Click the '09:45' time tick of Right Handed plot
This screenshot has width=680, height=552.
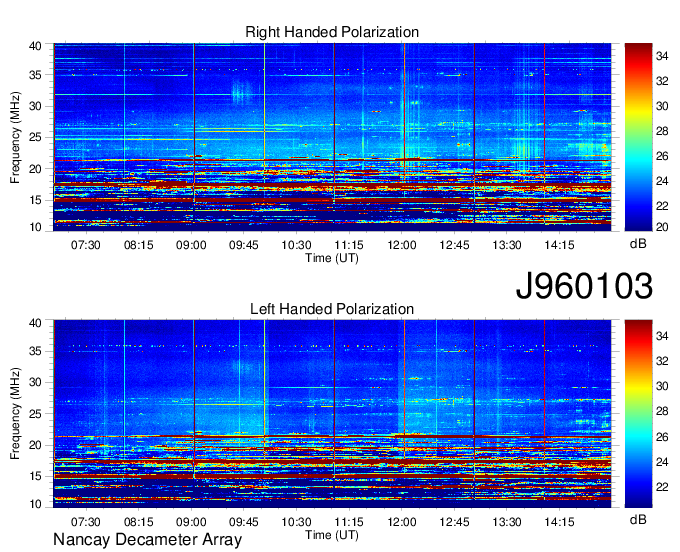(x=244, y=245)
